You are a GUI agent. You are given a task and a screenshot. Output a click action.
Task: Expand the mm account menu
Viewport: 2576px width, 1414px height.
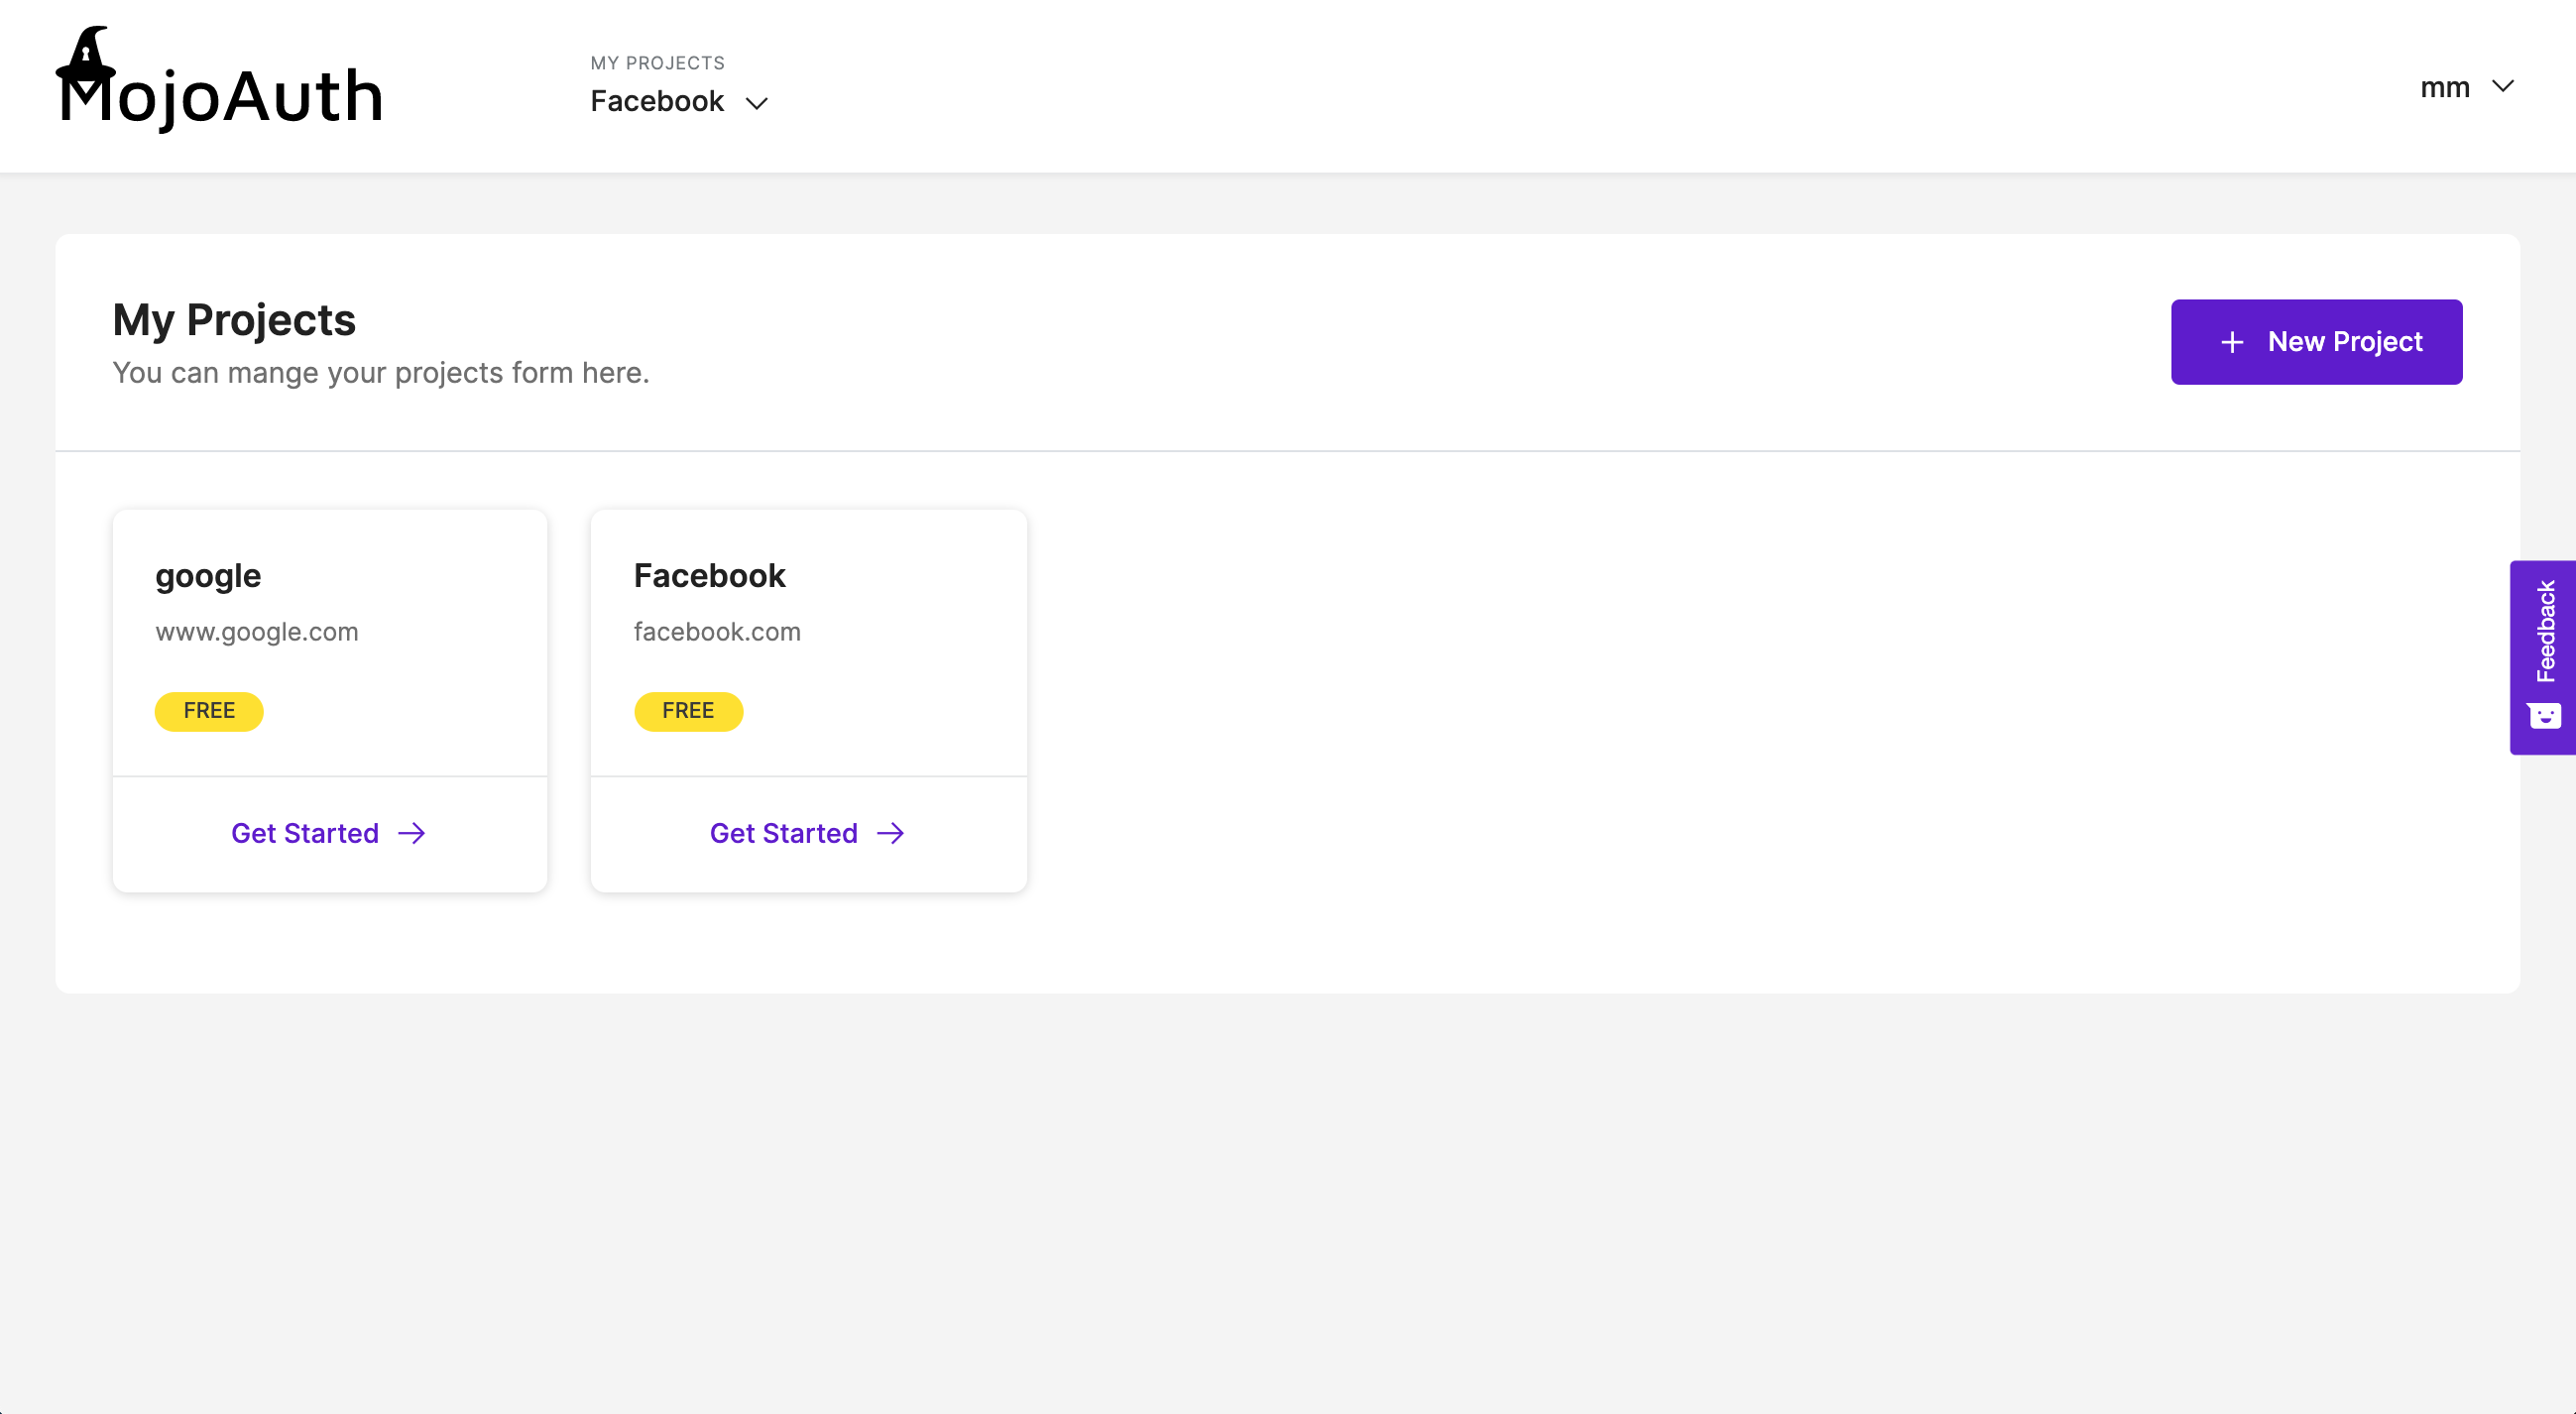[x=2470, y=87]
